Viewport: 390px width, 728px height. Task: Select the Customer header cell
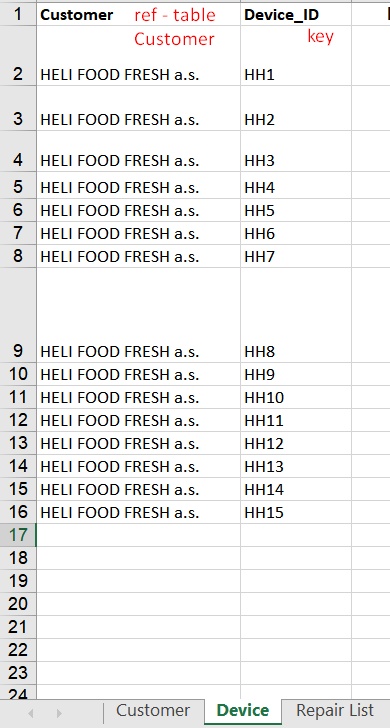coord(138,15)
